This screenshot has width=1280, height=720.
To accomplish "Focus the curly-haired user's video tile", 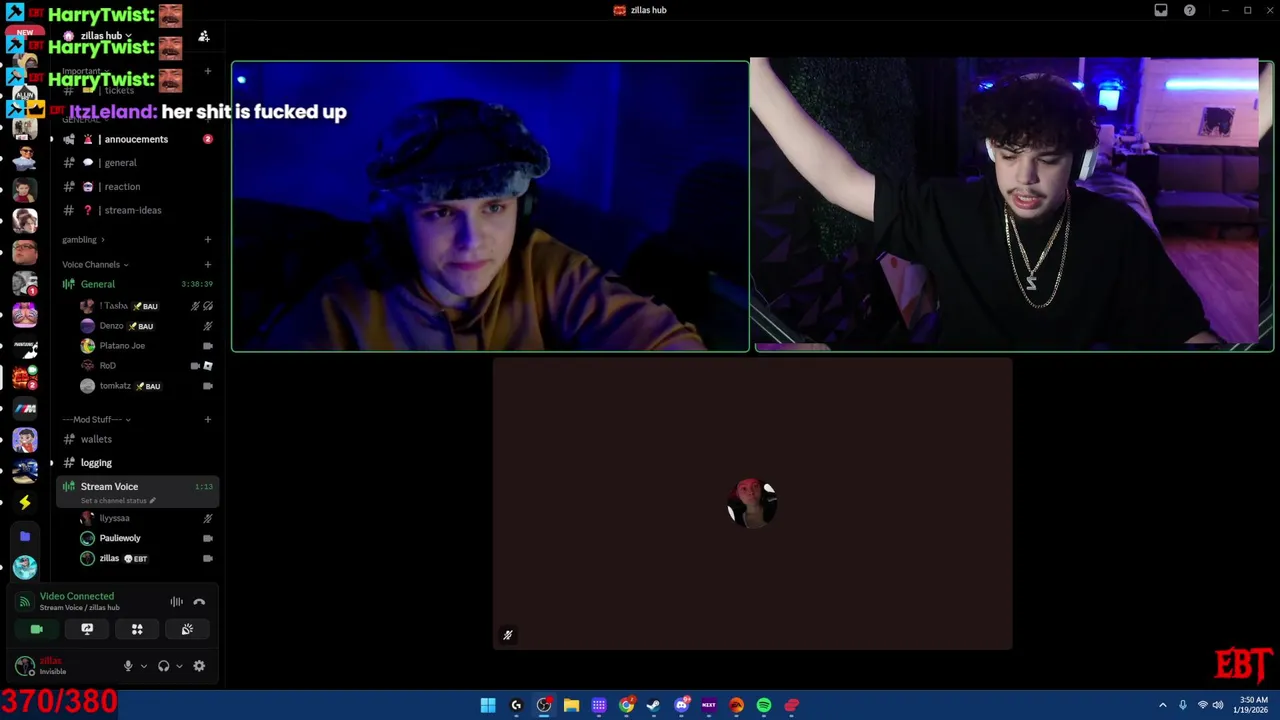I will [1012, 205].
